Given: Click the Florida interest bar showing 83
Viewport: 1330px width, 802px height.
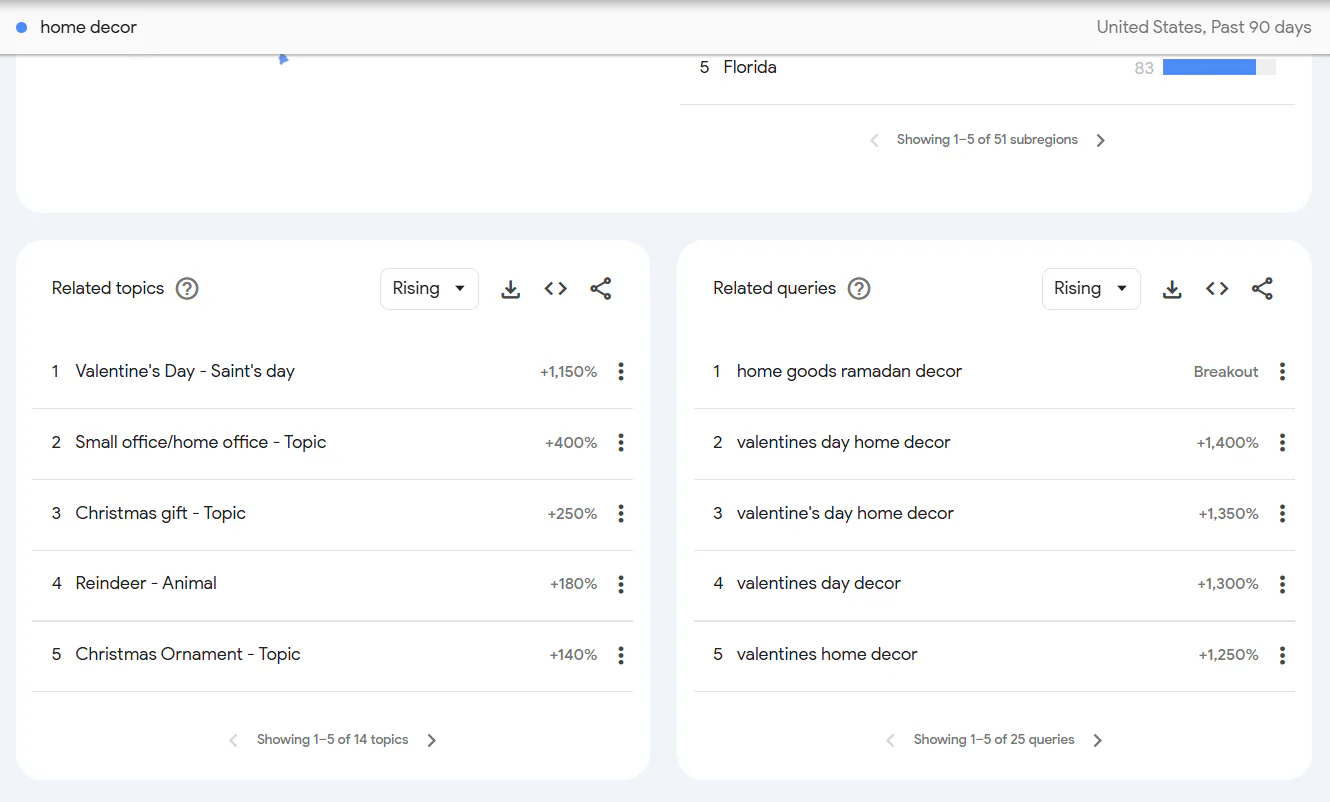Looking at the screenshot, I should [1219, 67].
